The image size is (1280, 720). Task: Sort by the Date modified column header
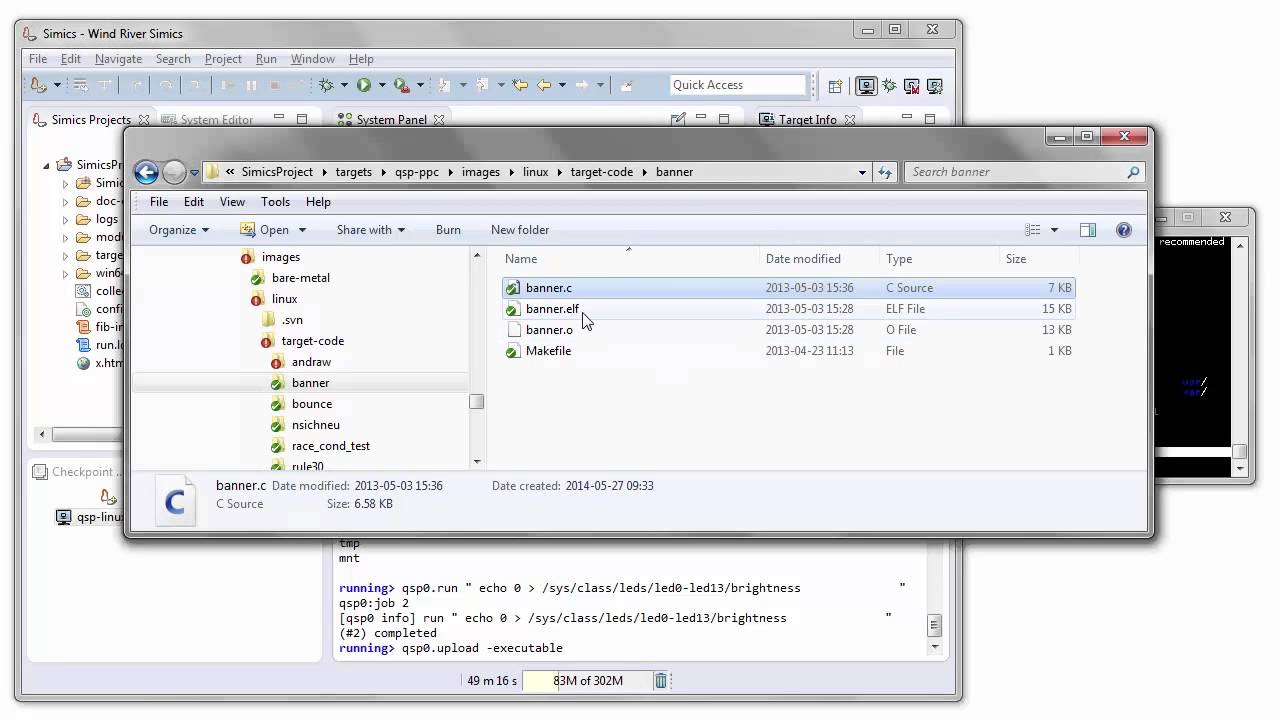(803, 259)
